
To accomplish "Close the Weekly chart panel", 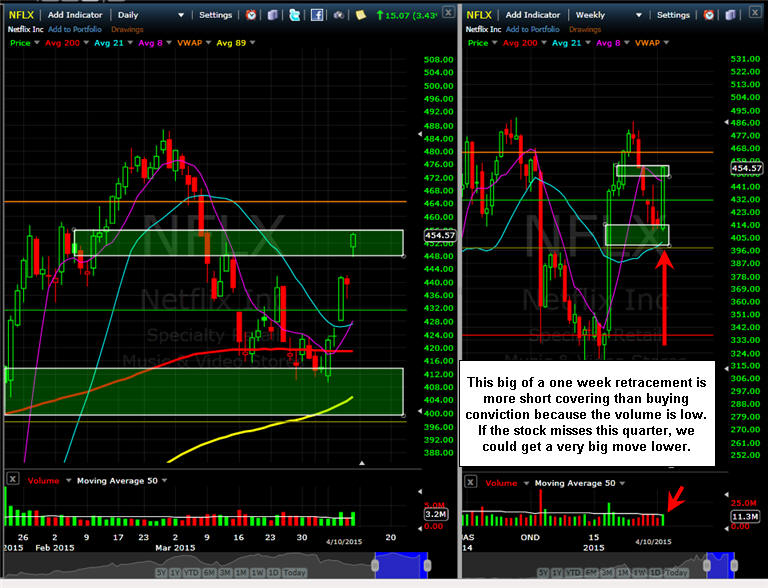I will pos(756,12).
